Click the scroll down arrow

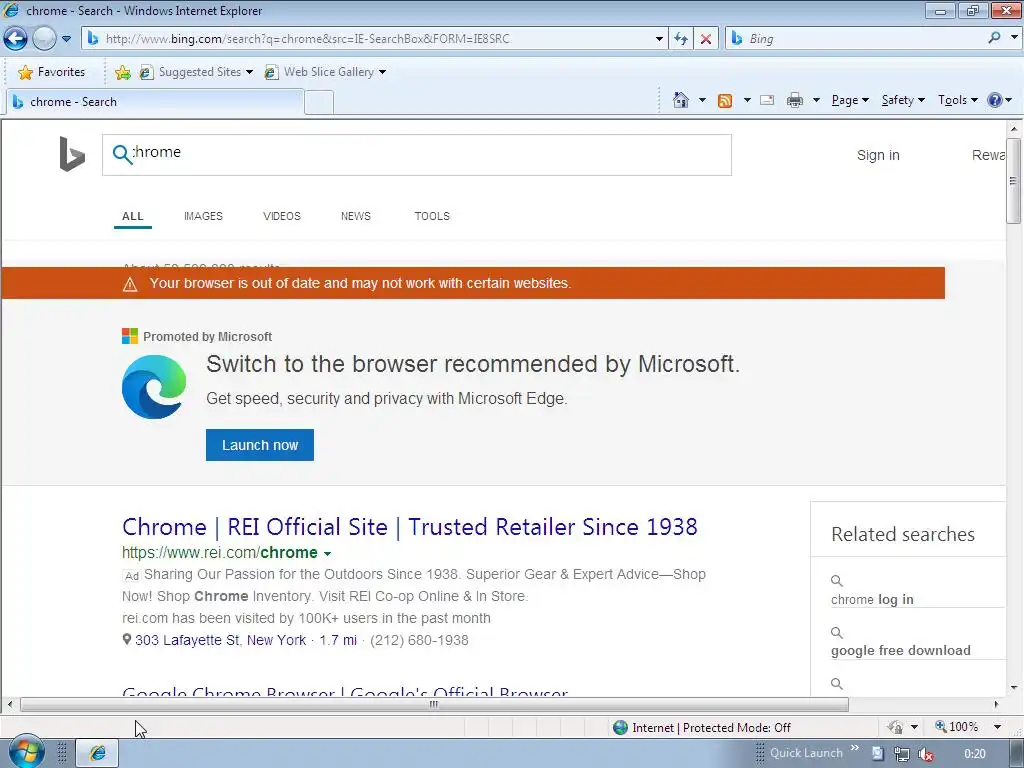pos(1014,688)
